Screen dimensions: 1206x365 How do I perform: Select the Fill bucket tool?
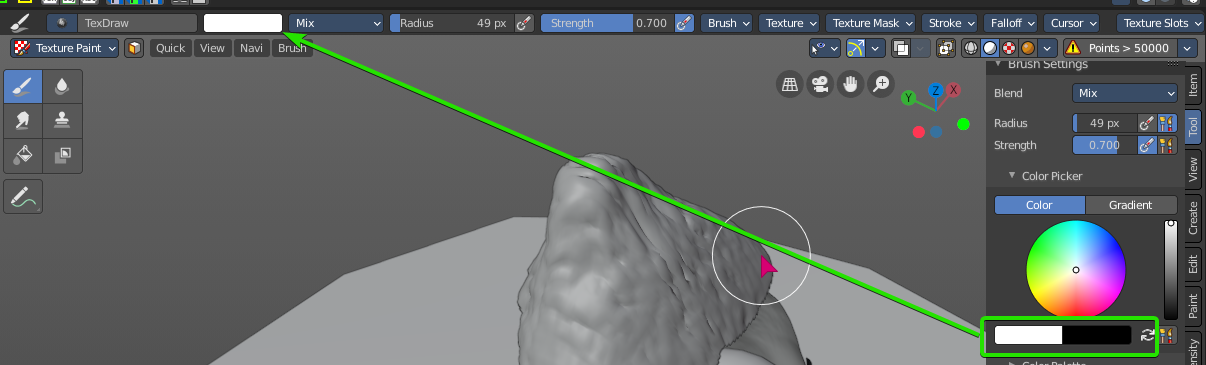click(23, 155)
